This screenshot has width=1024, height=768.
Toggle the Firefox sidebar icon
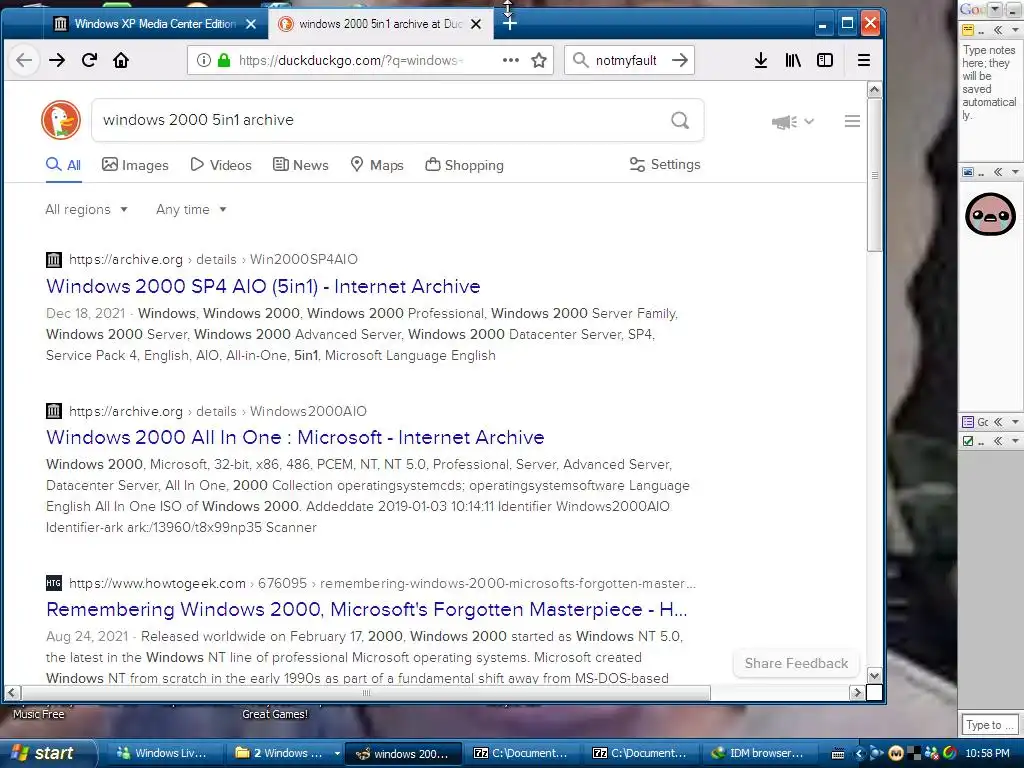pos(825,60)
